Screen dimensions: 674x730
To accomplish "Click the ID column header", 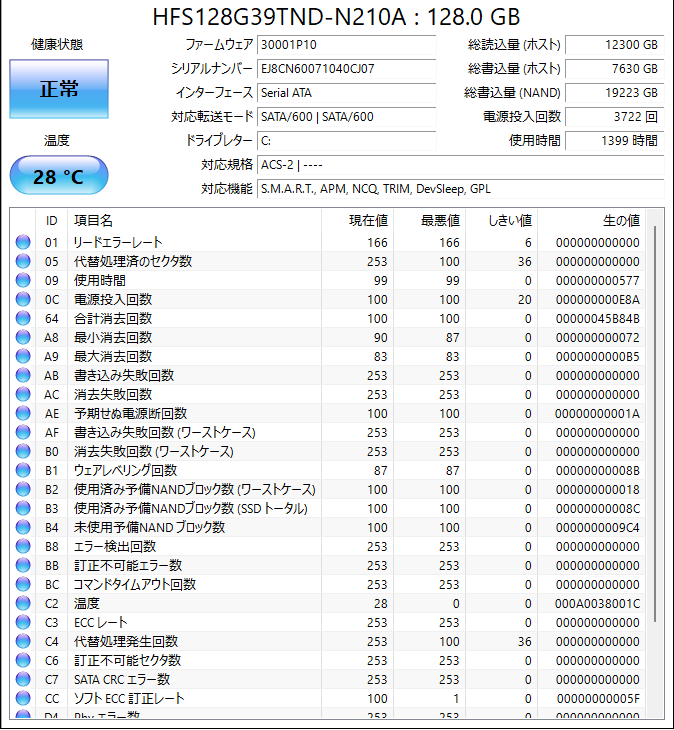I will [x=52, y=221].
